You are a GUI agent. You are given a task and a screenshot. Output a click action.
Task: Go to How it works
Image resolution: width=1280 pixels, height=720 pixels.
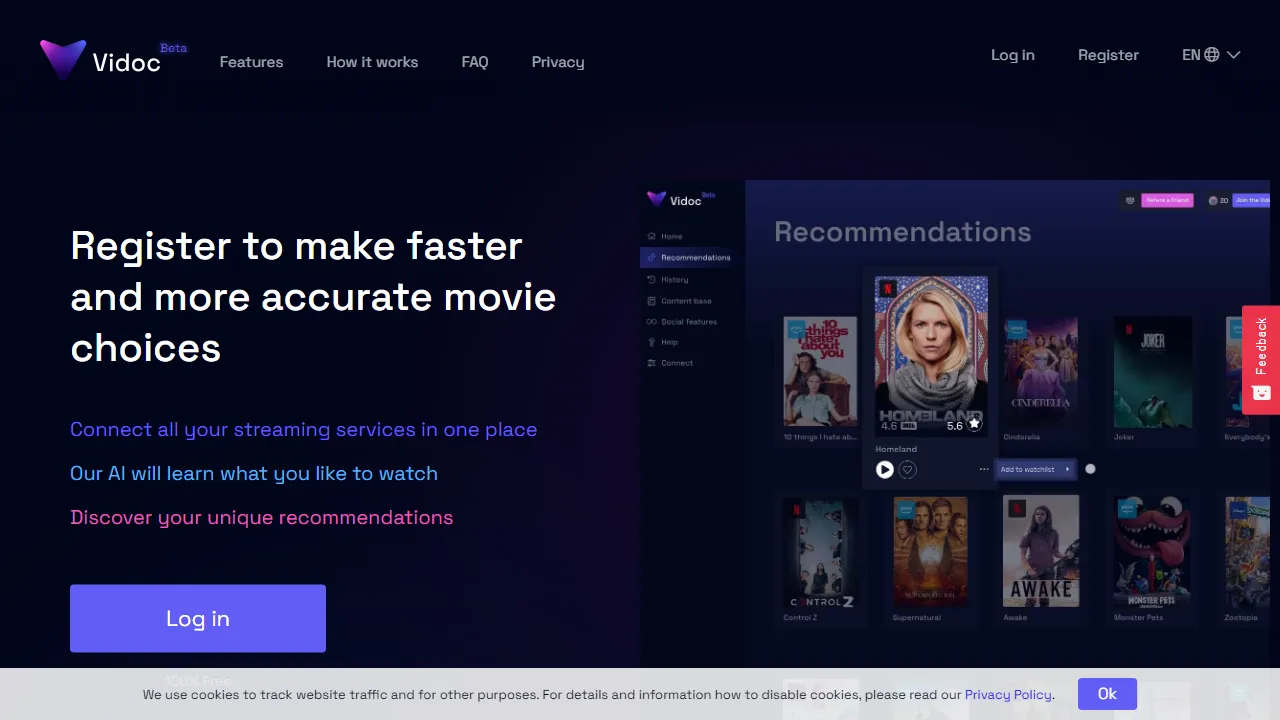pos(372,62)
